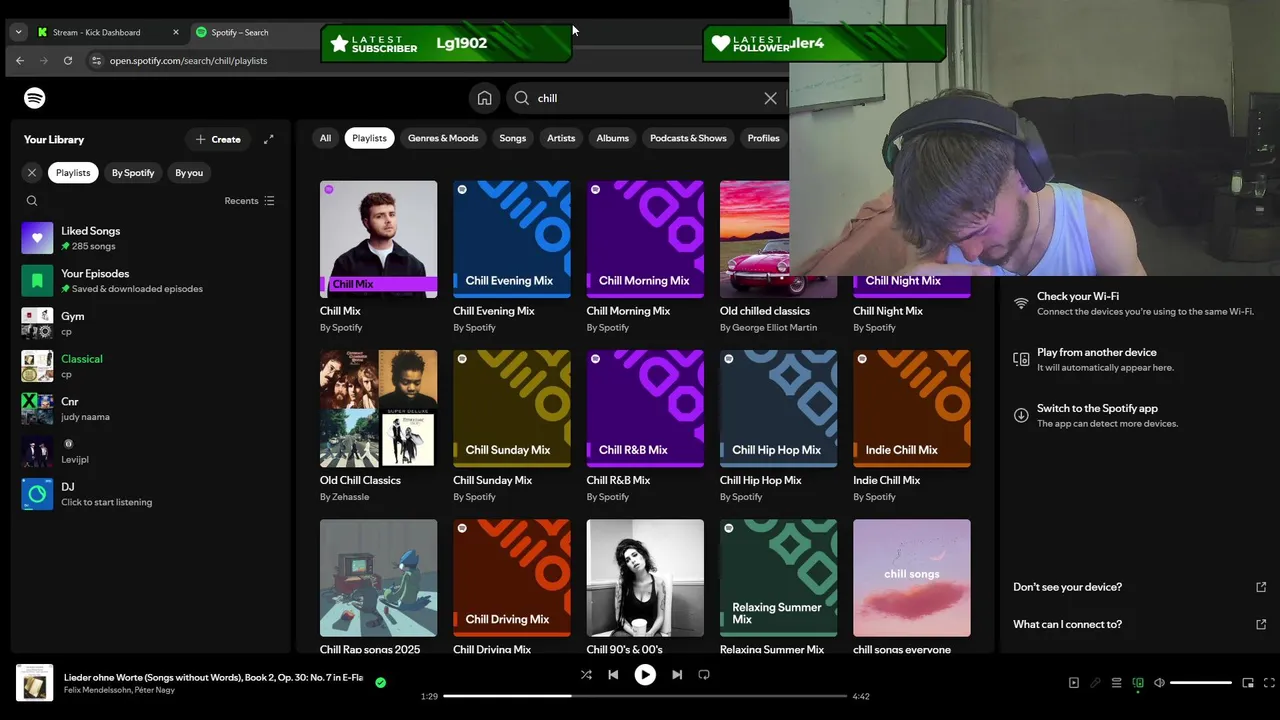Screen dimensions: 1280x720
Task: Open Gym playlist in library
Action: (150, 323)
